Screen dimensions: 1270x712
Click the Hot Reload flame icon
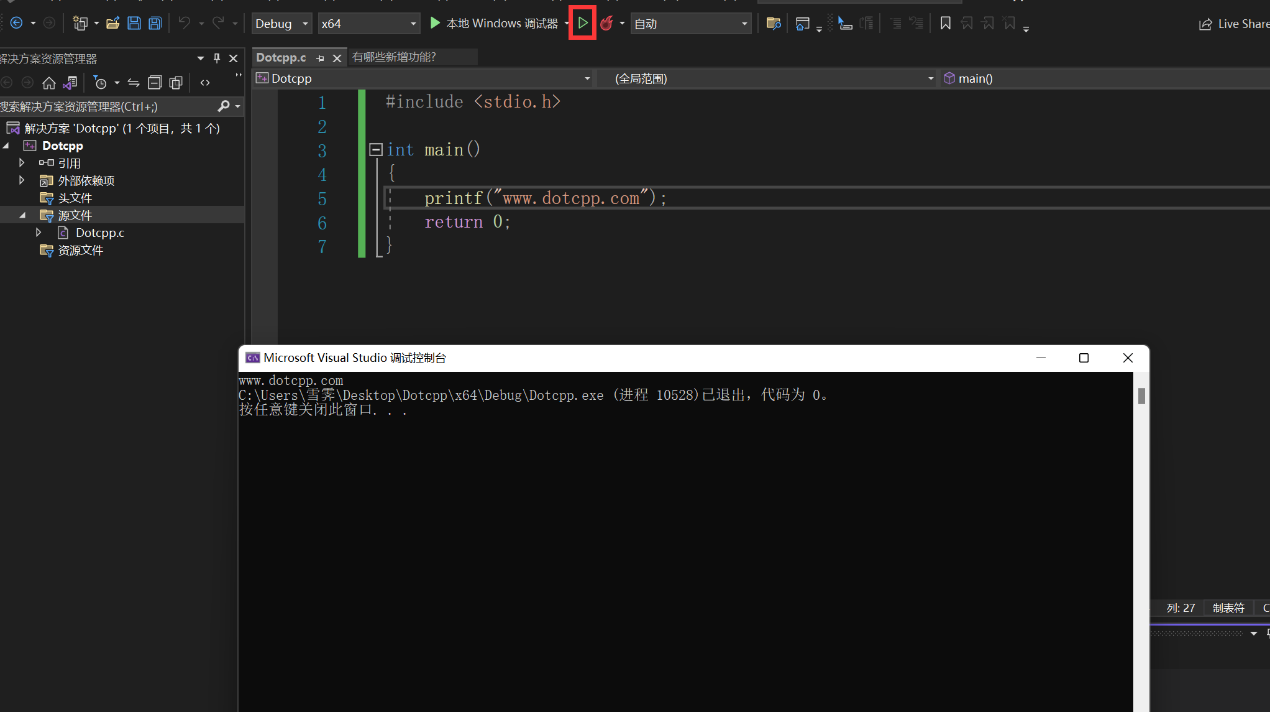[606, 23]
